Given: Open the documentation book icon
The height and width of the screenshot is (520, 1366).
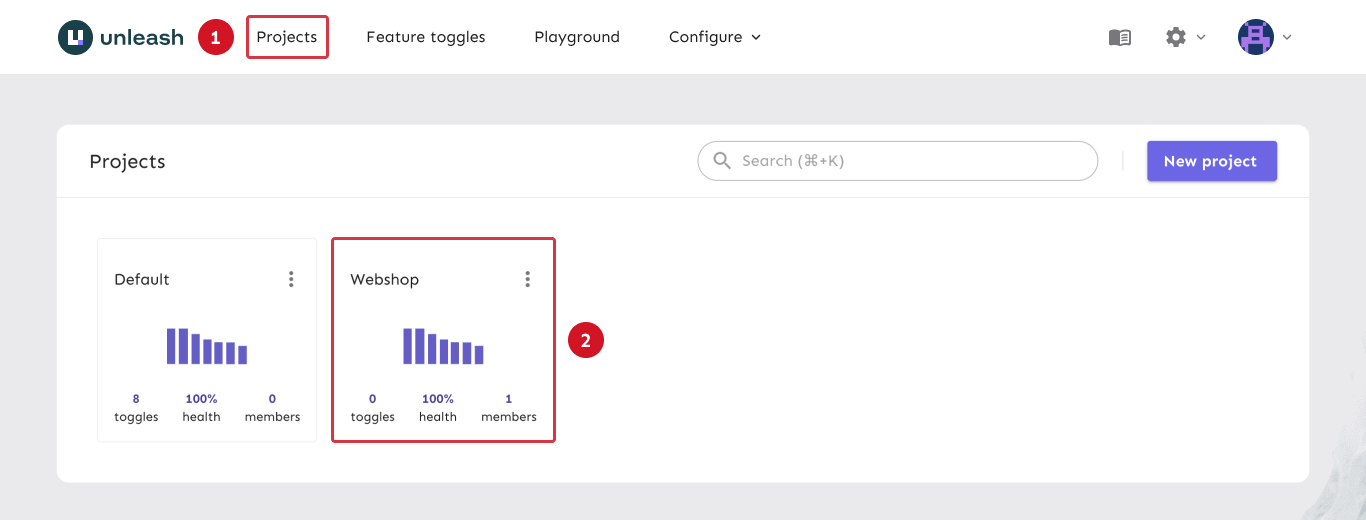Looking at the screenshot, I should click(x=1119, y=37).
